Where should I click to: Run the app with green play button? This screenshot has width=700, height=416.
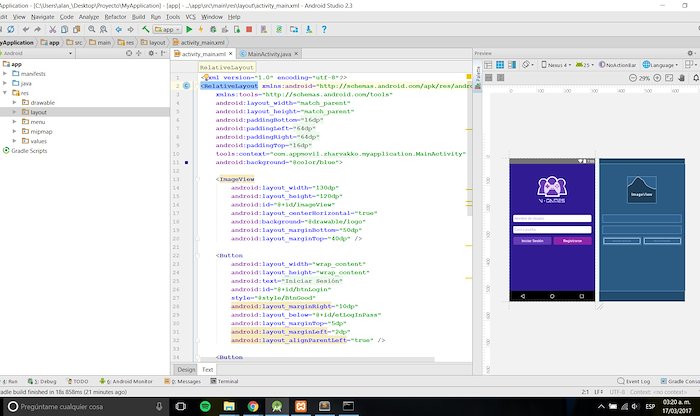[189, 29]
